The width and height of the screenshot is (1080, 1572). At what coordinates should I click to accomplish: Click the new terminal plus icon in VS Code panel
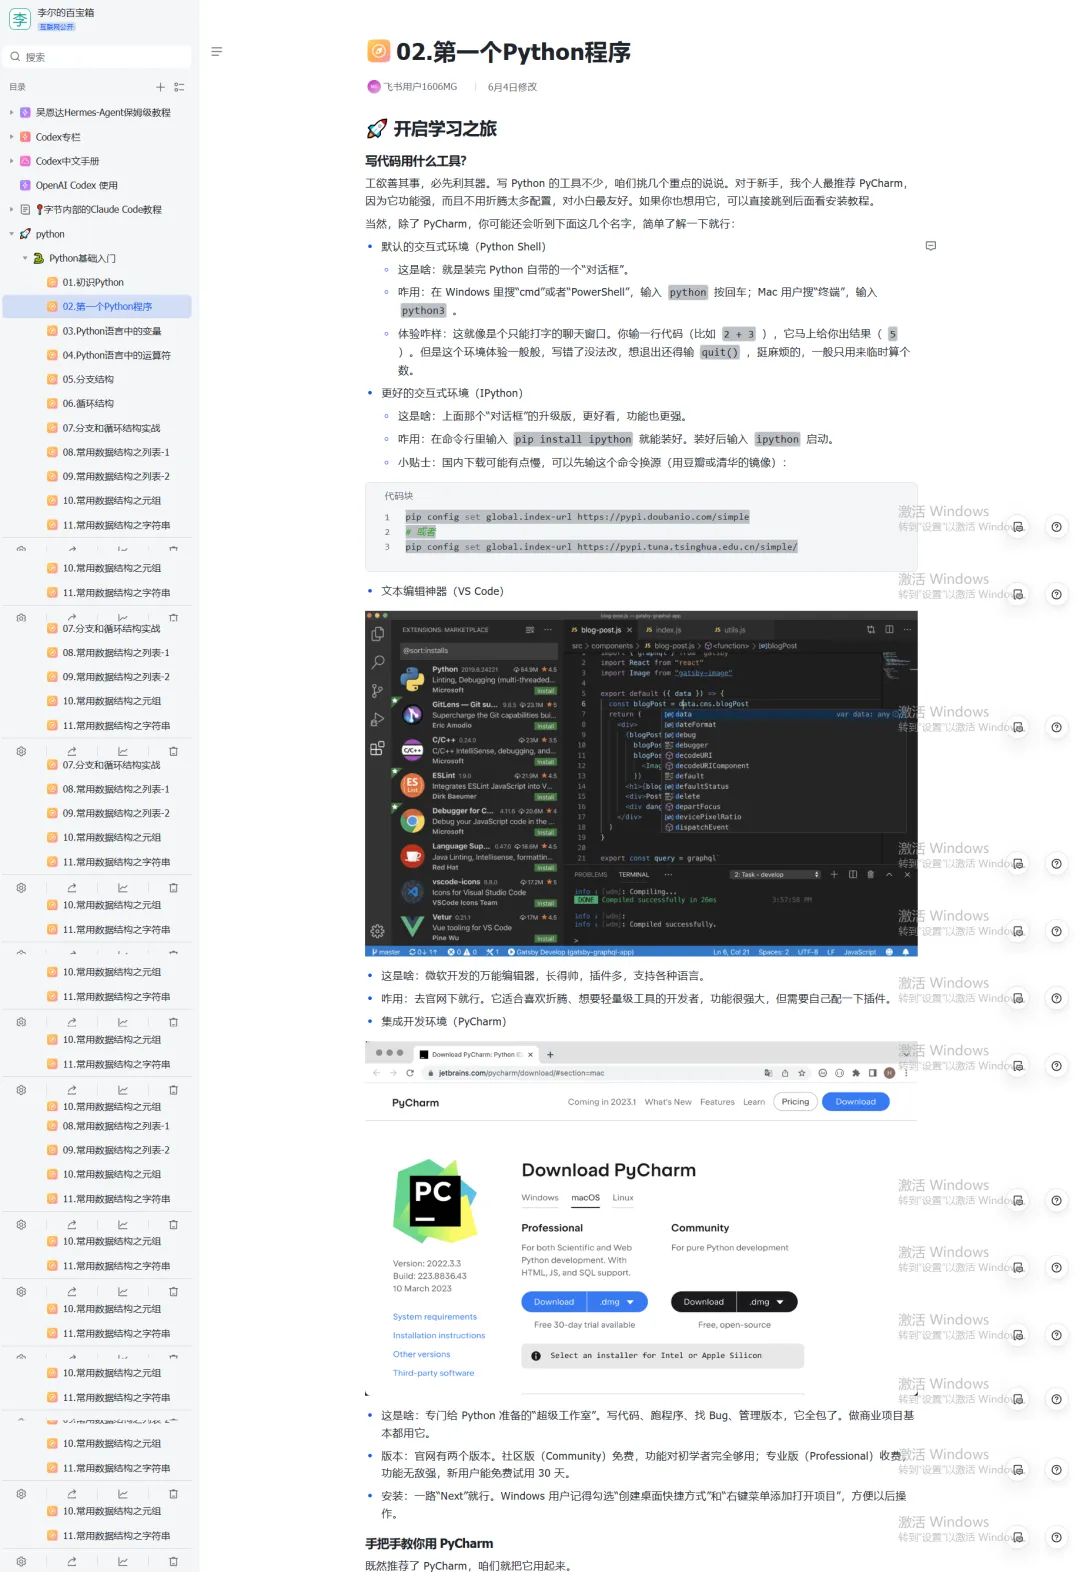click(x=834, y=874)
